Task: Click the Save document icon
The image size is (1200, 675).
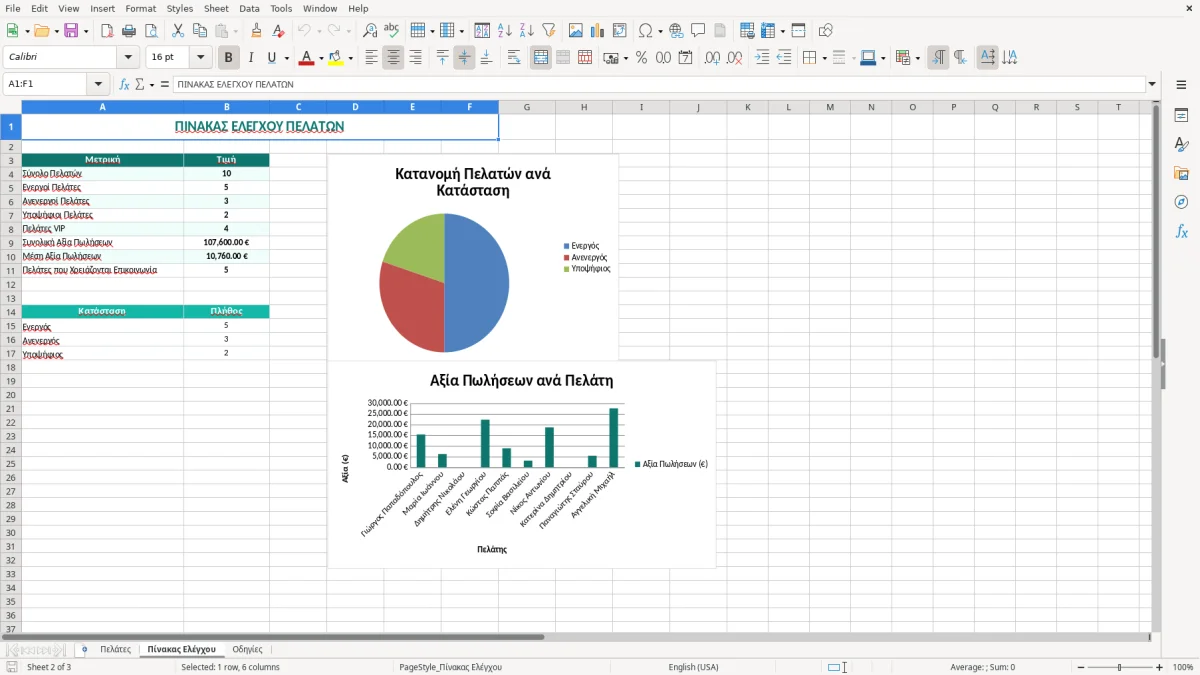Action: coord(71,31)
